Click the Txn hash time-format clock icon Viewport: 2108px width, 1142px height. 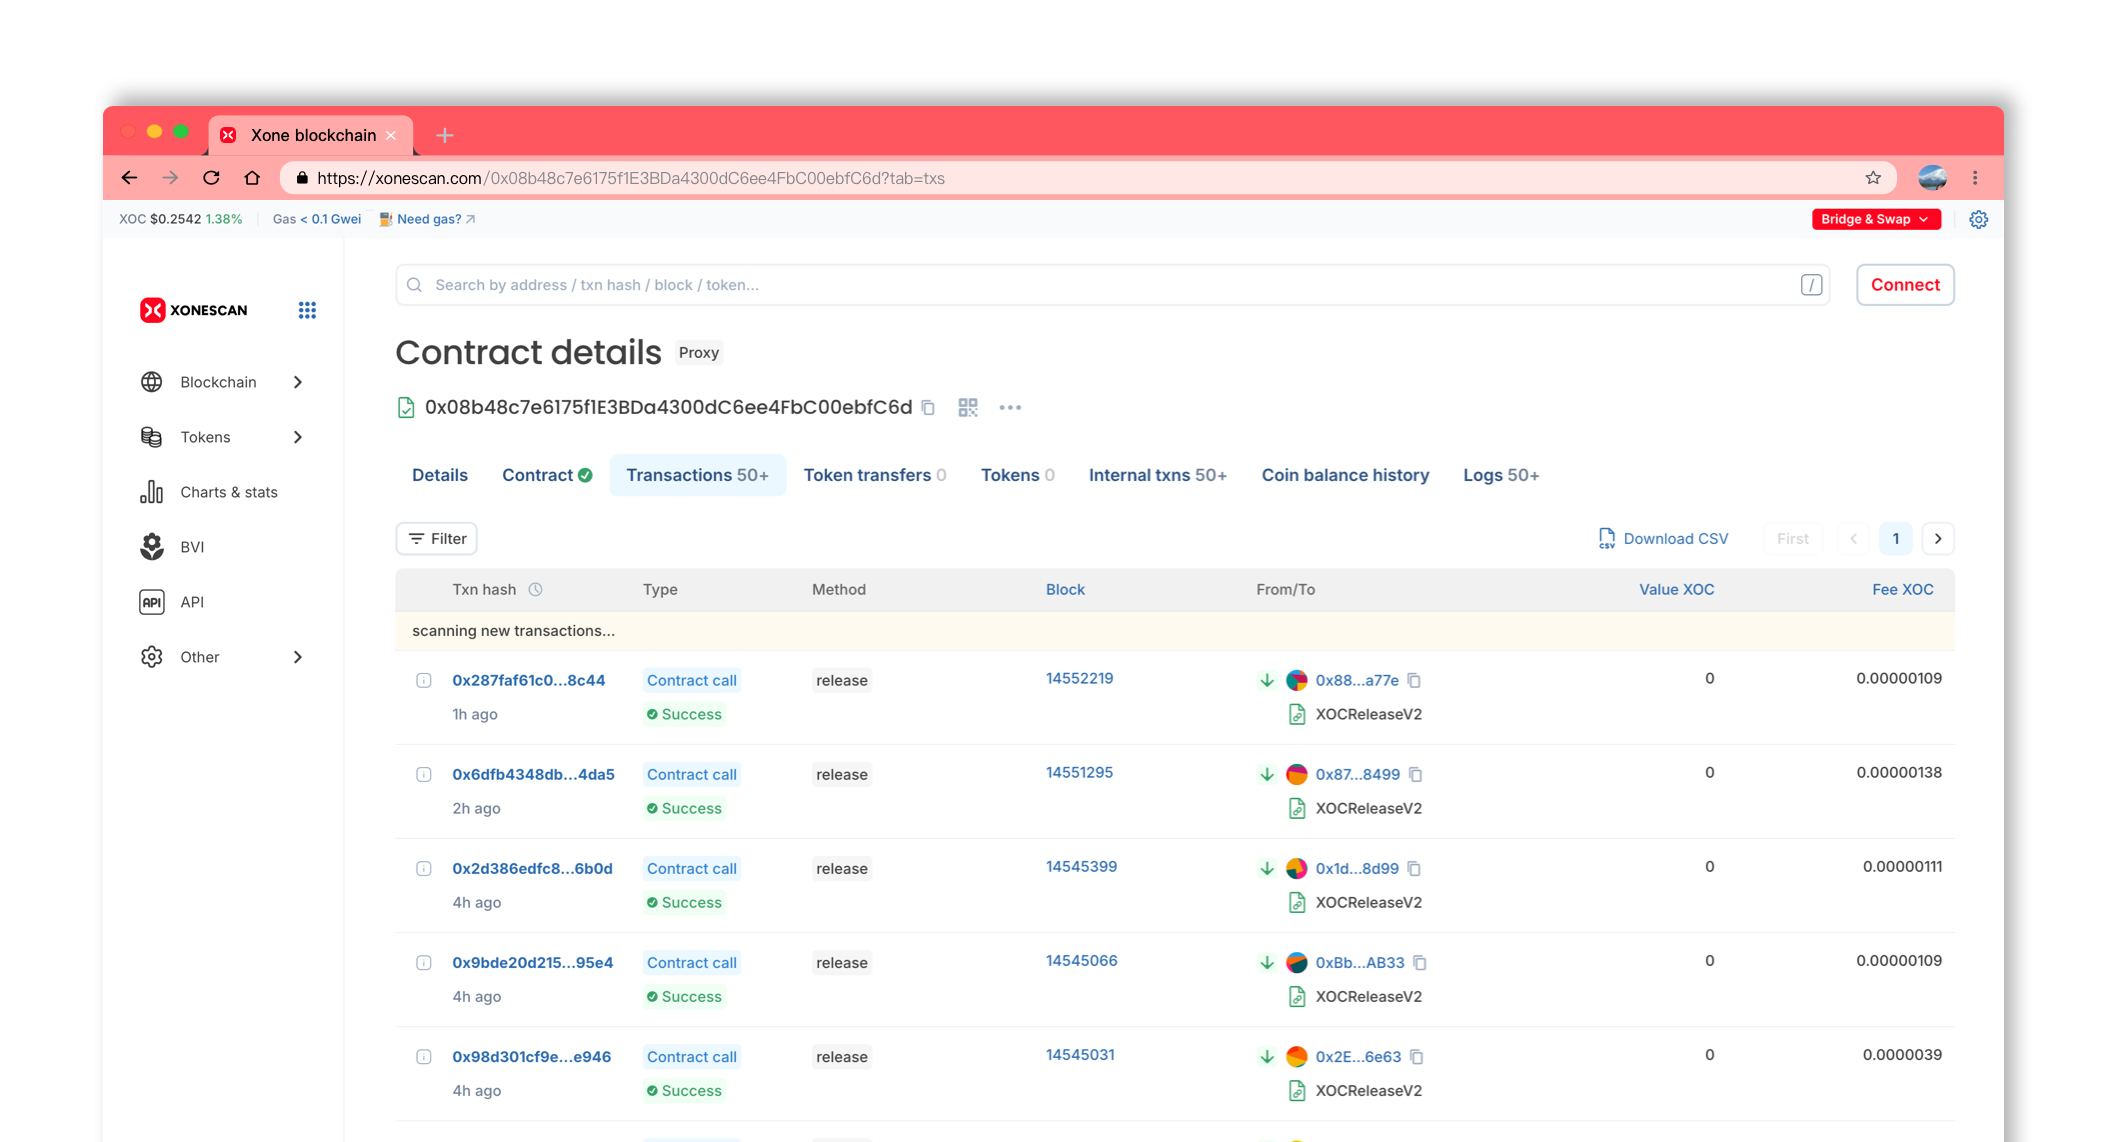click(536, 590)
